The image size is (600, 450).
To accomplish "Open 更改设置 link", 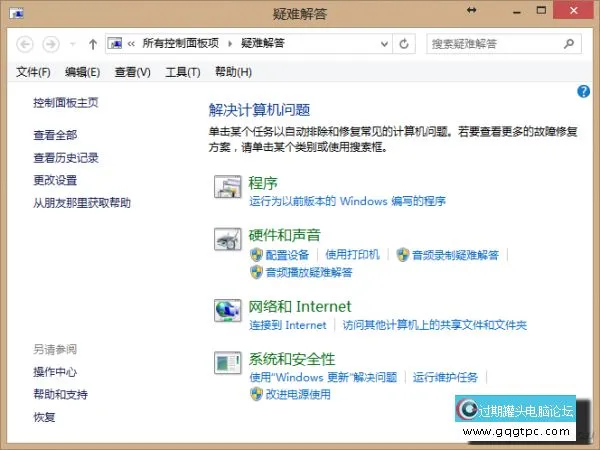I will point(55,180).
